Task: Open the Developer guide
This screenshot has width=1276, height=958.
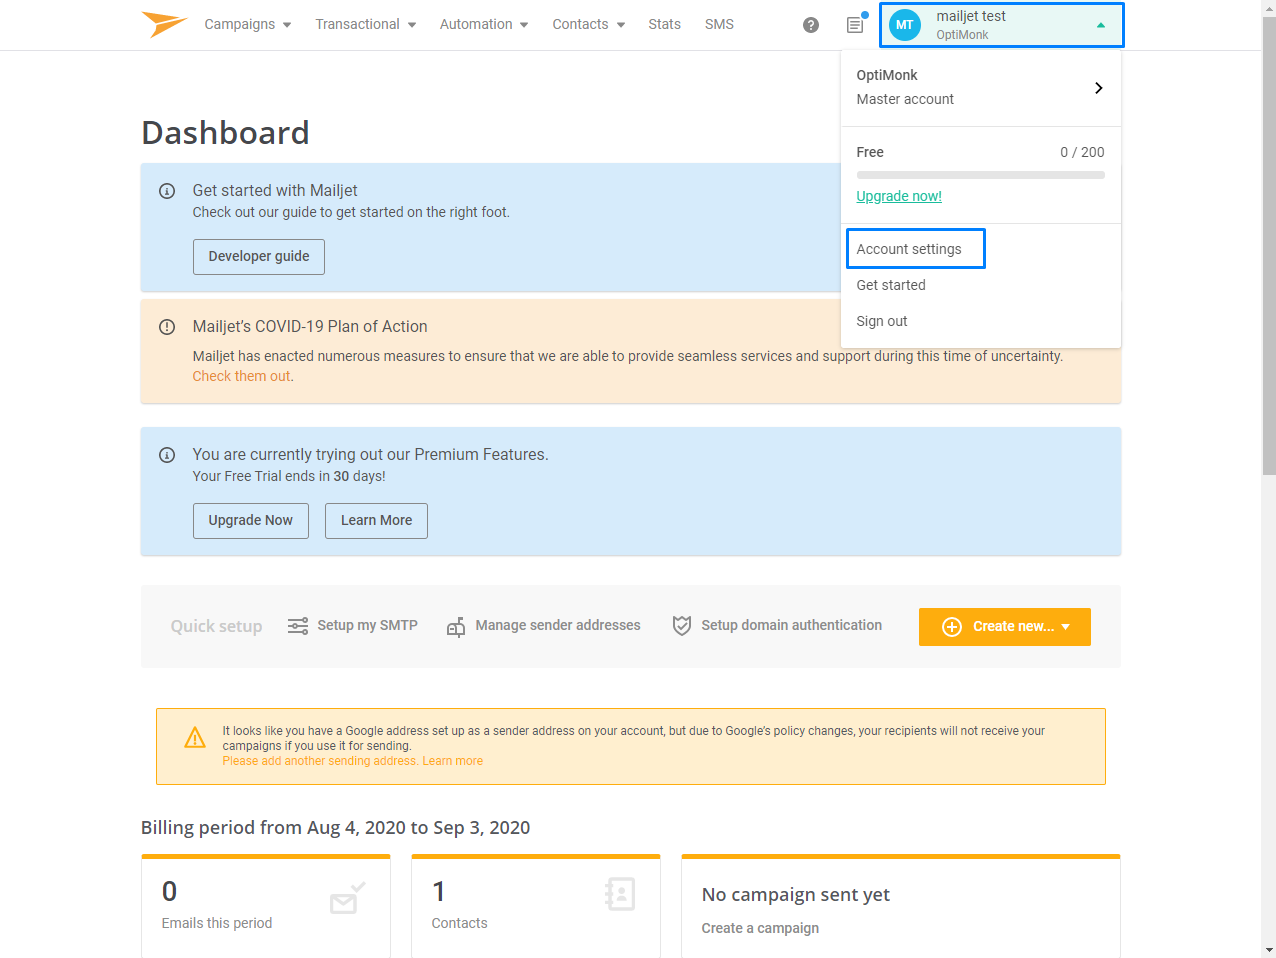Action: tap(259, 257)
